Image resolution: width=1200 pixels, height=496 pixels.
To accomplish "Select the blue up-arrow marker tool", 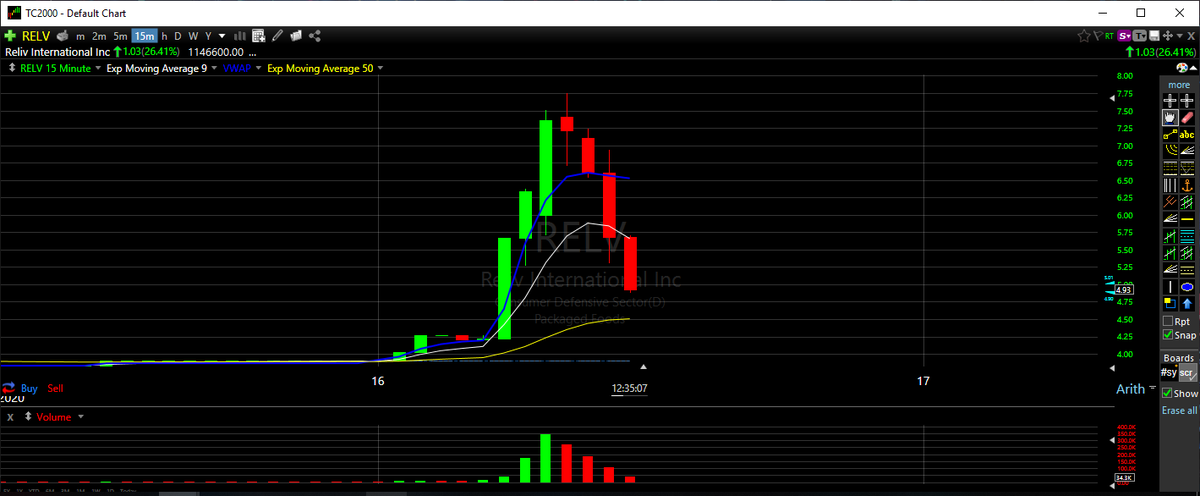I will coord(1187,302).
